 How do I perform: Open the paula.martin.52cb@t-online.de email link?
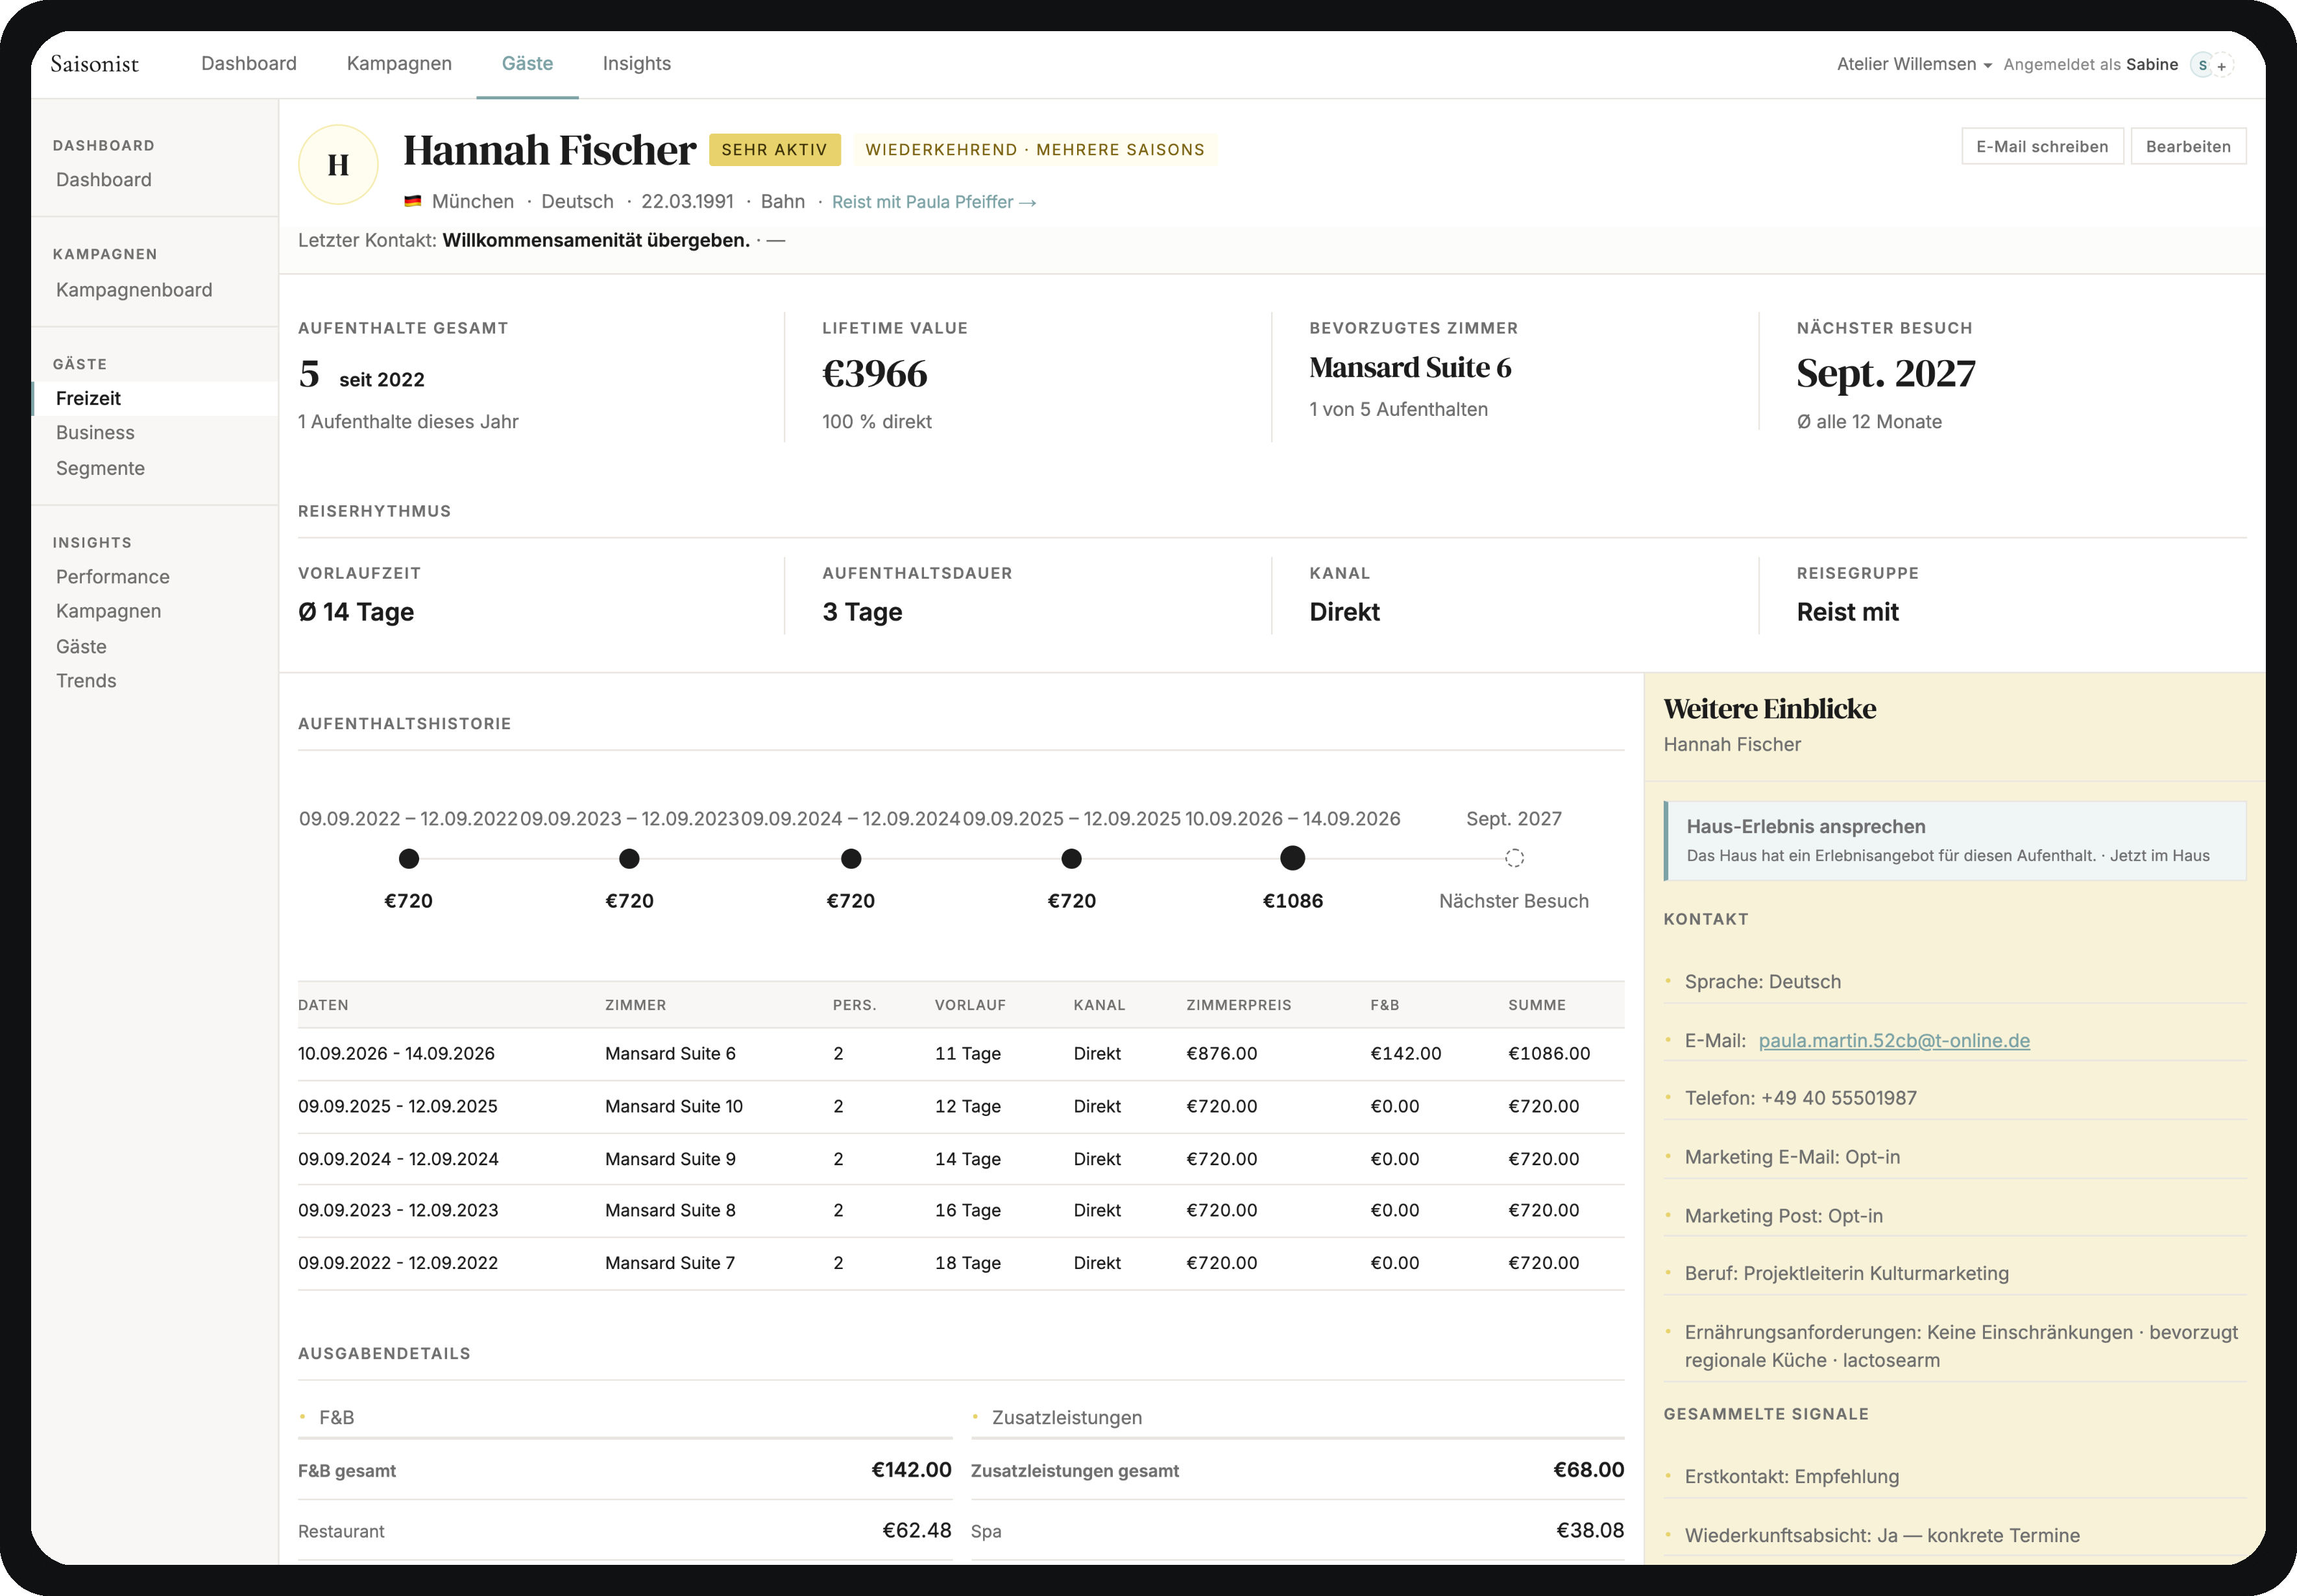[1894, 1040]
